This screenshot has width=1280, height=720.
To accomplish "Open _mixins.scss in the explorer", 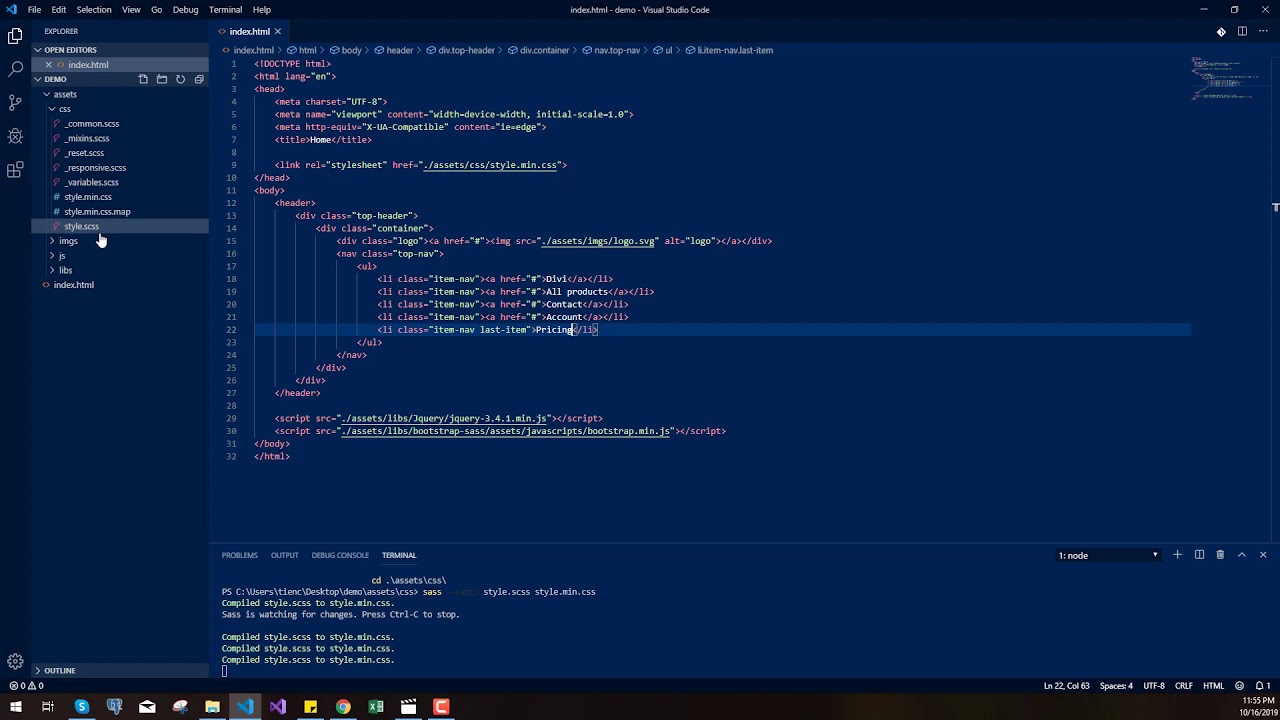I will pos(87,138).
